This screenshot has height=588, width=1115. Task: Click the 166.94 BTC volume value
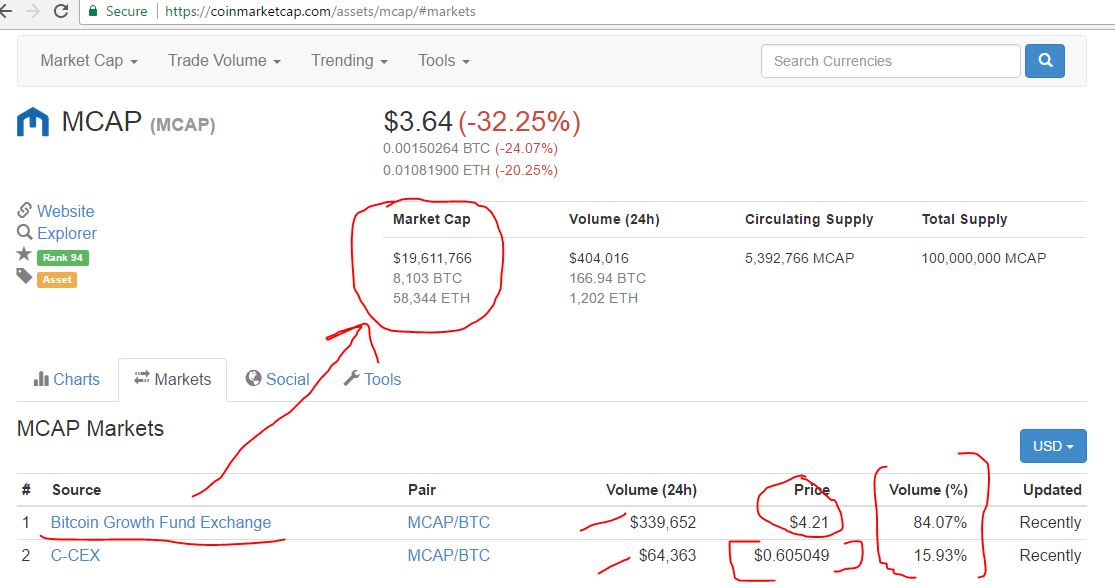(x=607, y=278)
